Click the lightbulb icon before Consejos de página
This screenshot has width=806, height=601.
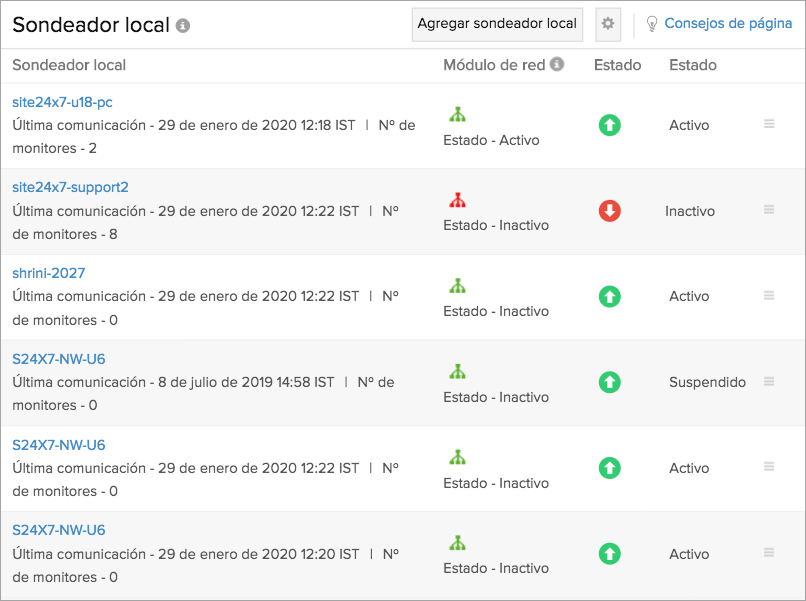click(651, 24)
